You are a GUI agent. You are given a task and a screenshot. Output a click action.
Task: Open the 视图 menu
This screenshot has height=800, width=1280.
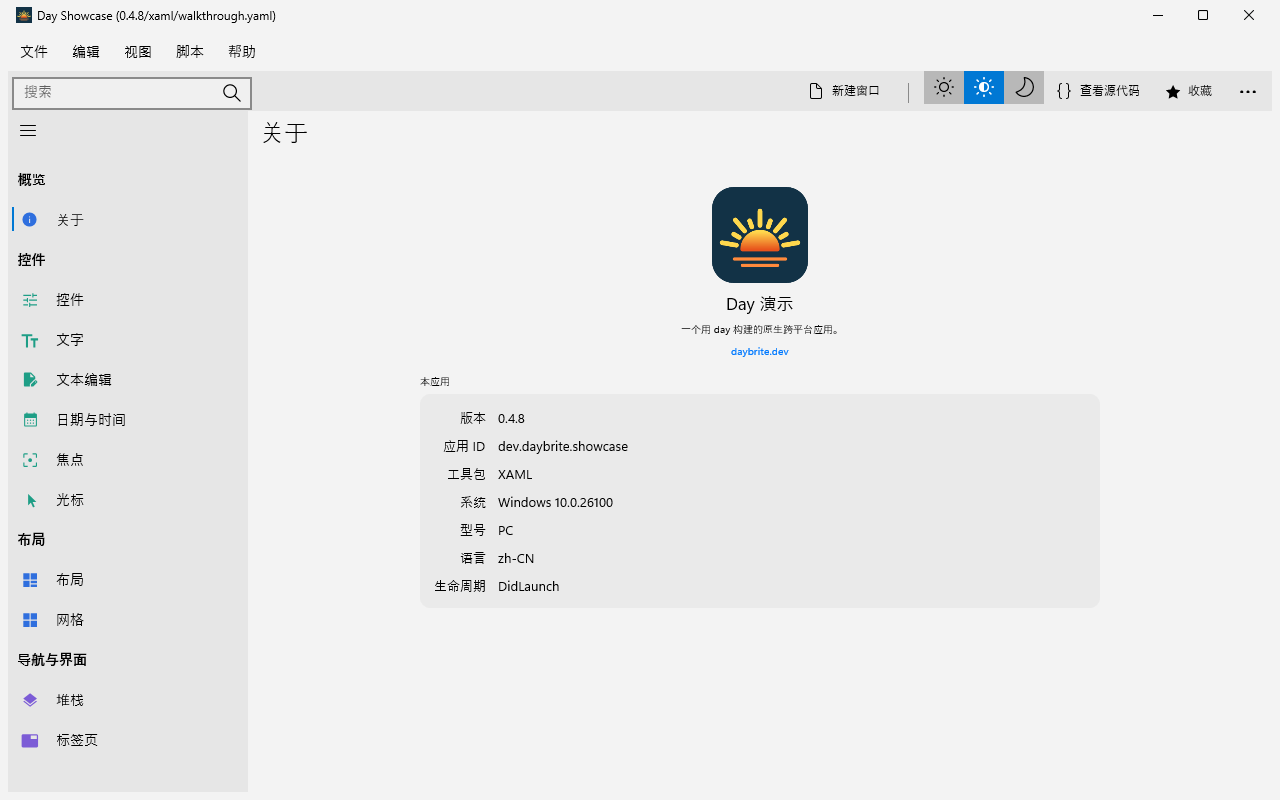[138, 52]
